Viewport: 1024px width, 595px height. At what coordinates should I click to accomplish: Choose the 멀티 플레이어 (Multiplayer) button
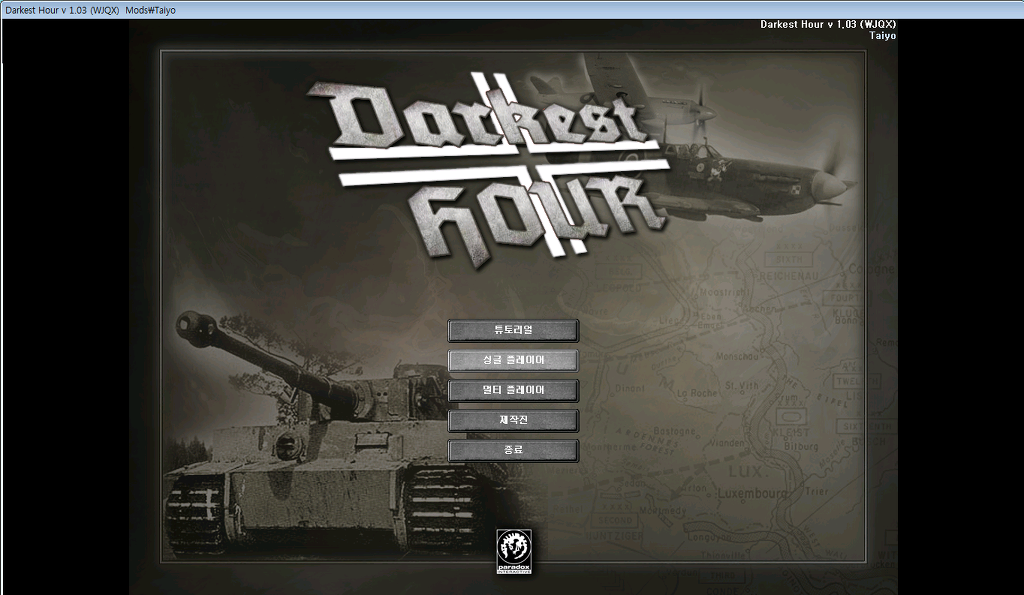[x=513, y=391]
